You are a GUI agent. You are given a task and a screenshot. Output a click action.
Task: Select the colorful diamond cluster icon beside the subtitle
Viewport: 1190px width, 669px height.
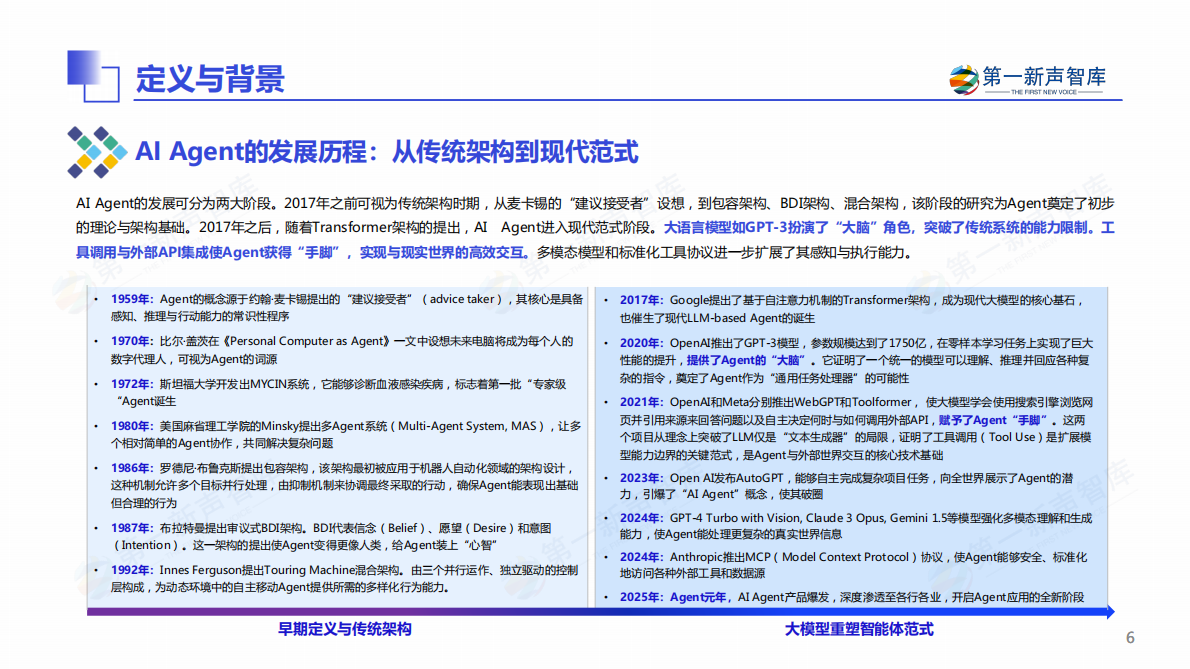coord(96,150)
